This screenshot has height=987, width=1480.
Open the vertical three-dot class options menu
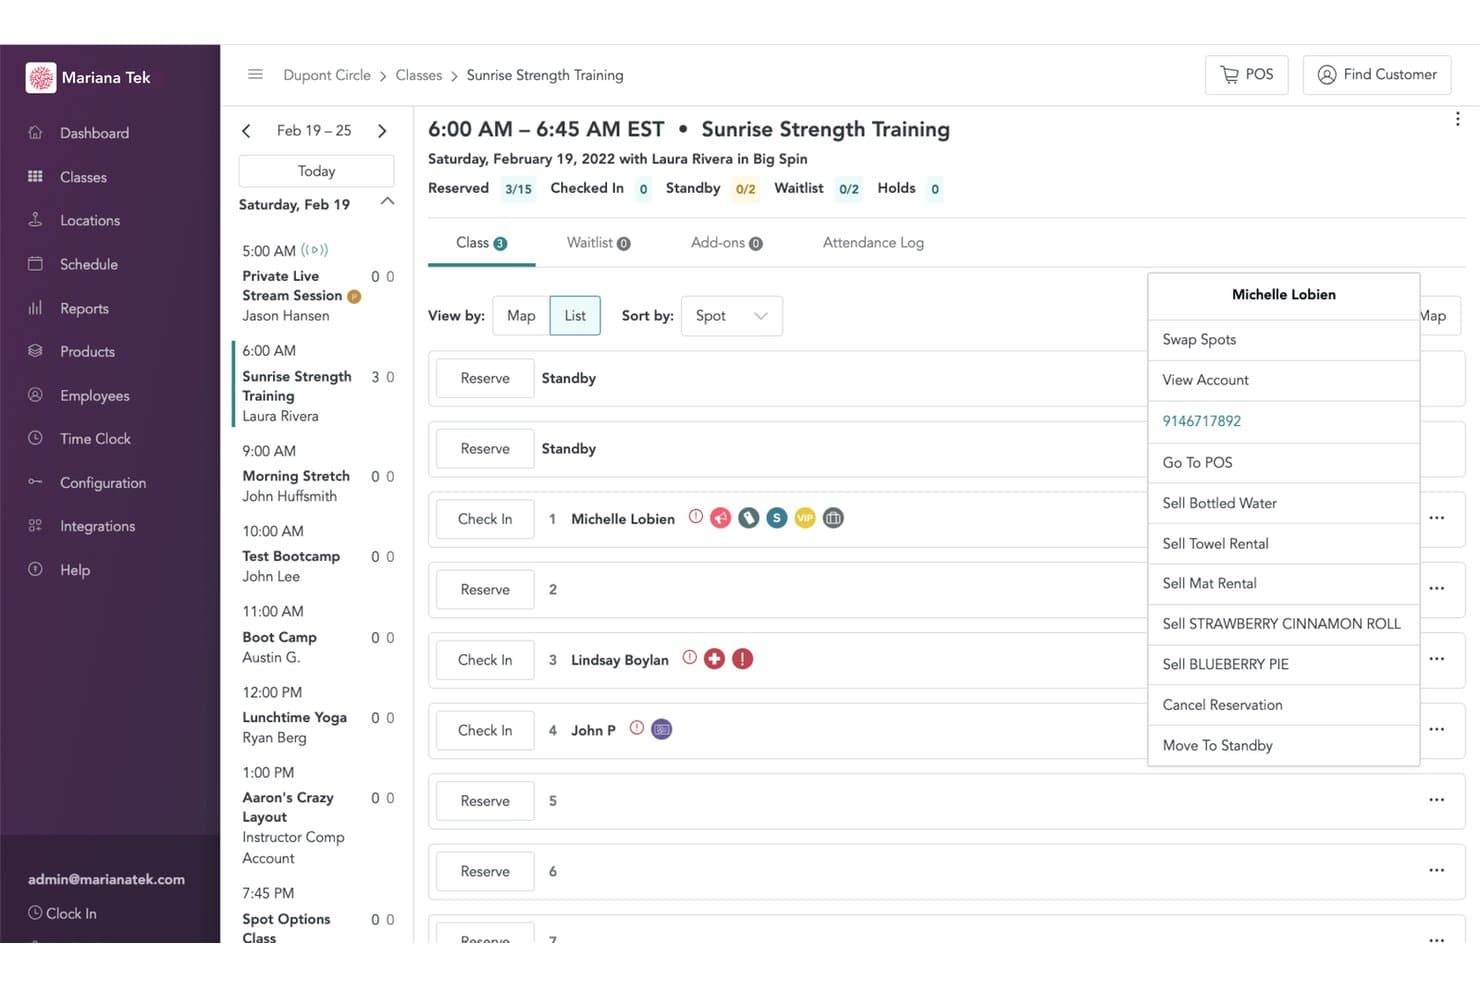coord(1457,119)
